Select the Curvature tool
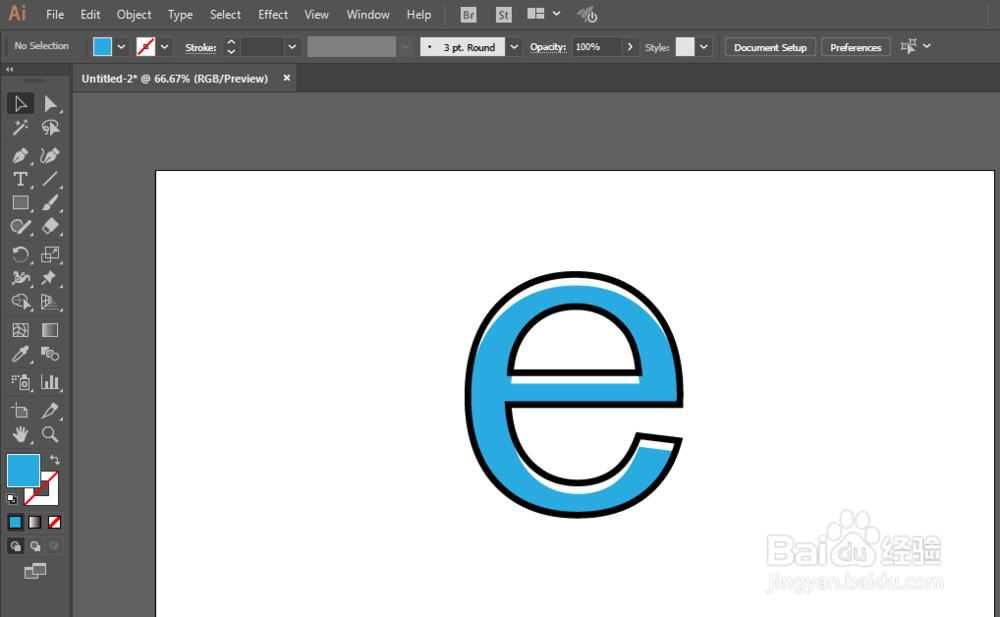Viewport: 1000px width, 617px height. point(50,155)
